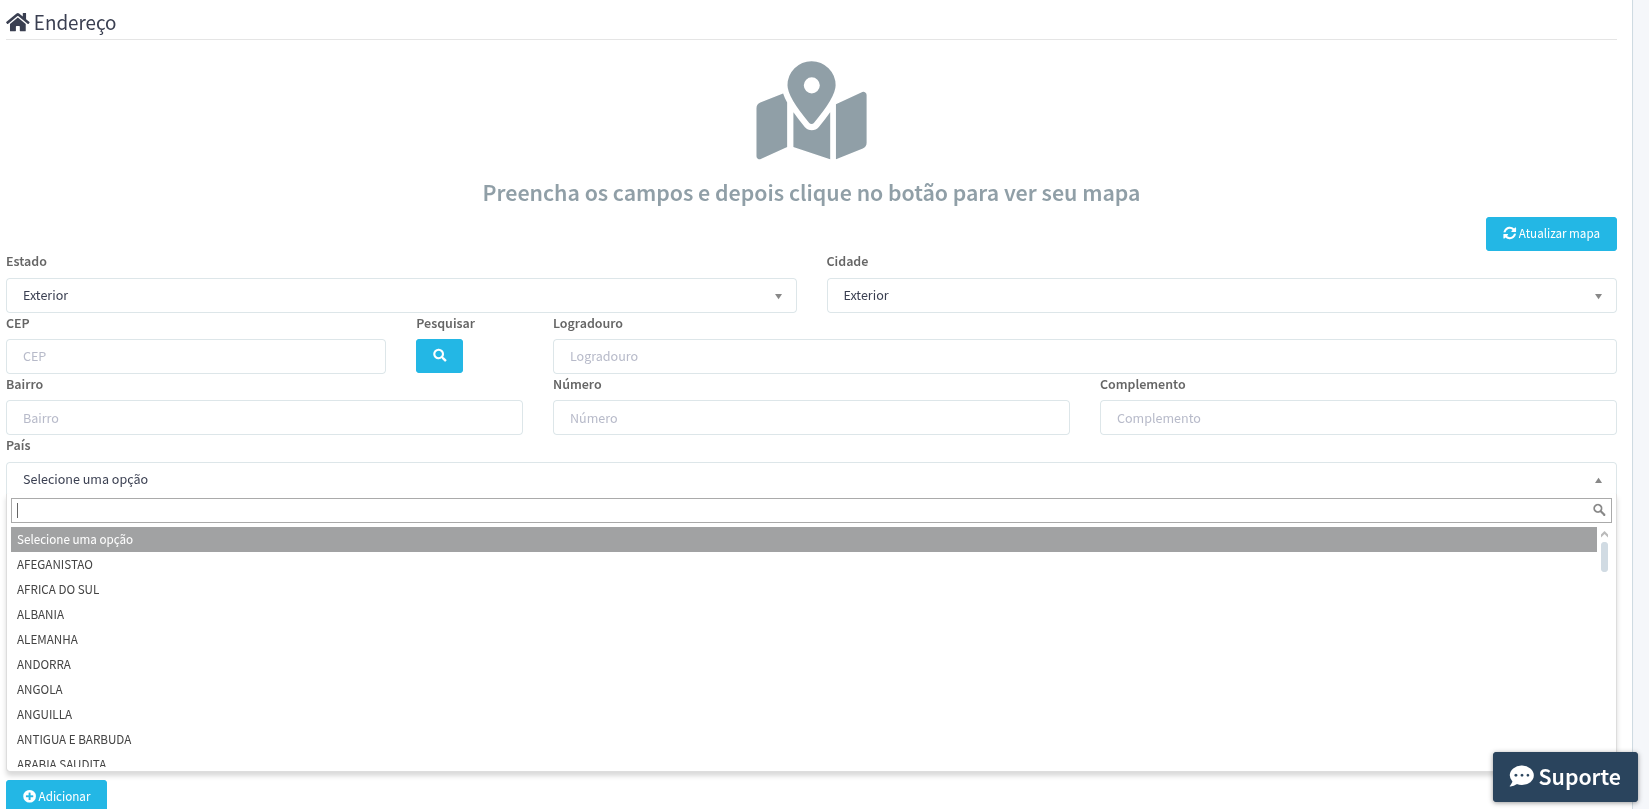Collapse the País dropdown
This screenshot has height=809, width=1649.
pyautogui.click(x=811, y=480)
